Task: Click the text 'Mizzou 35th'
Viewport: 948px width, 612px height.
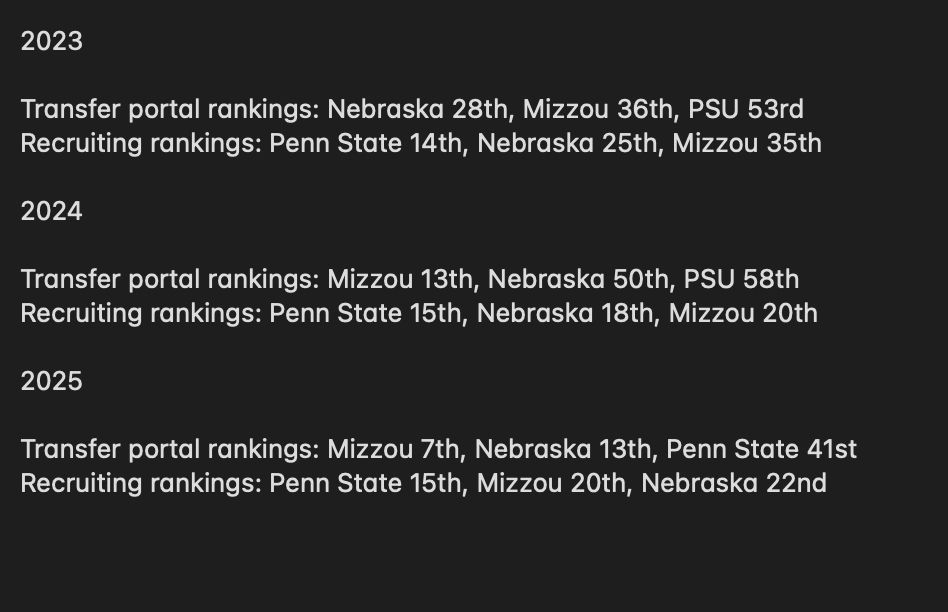Action: (x=747, y=143)
